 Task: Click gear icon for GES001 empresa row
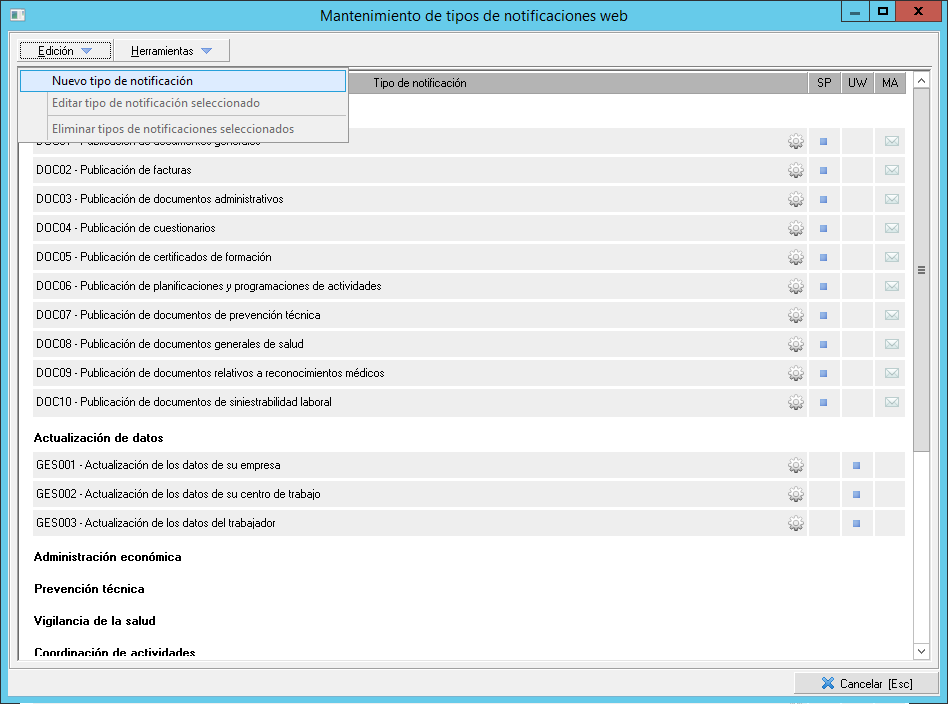795,465
